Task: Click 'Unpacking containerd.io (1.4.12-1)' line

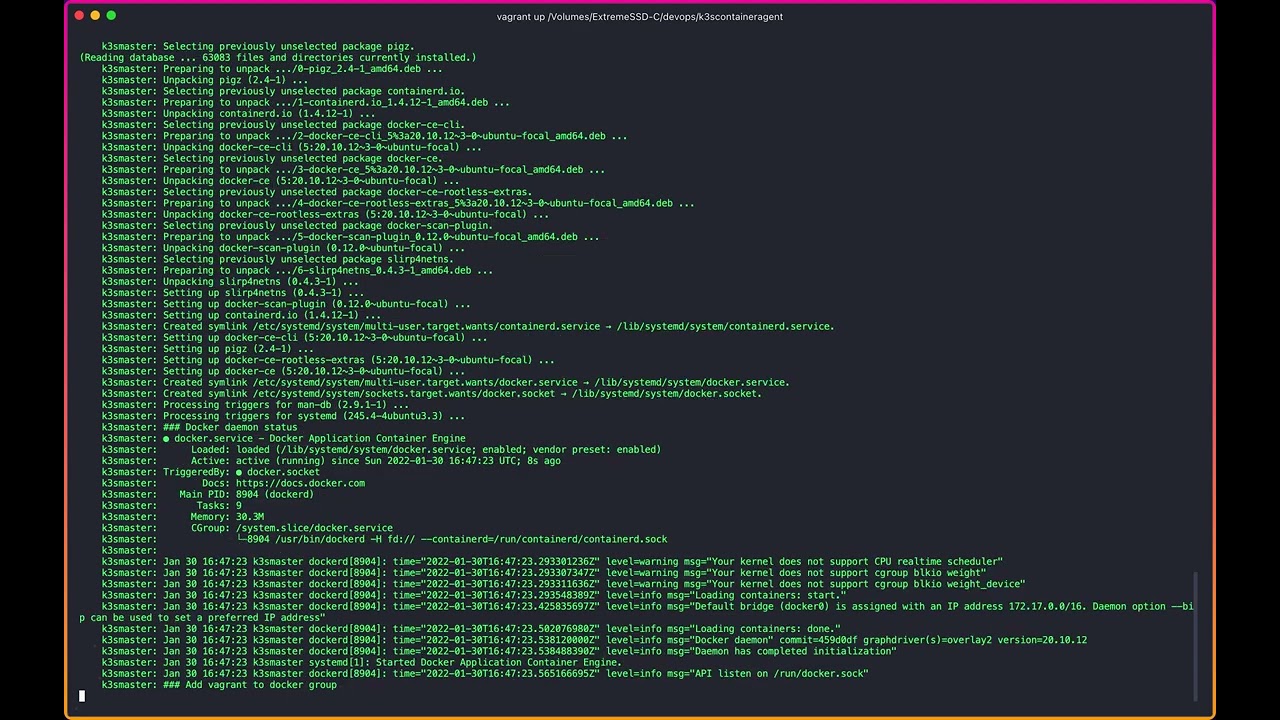Action: (x=238, y=114)
